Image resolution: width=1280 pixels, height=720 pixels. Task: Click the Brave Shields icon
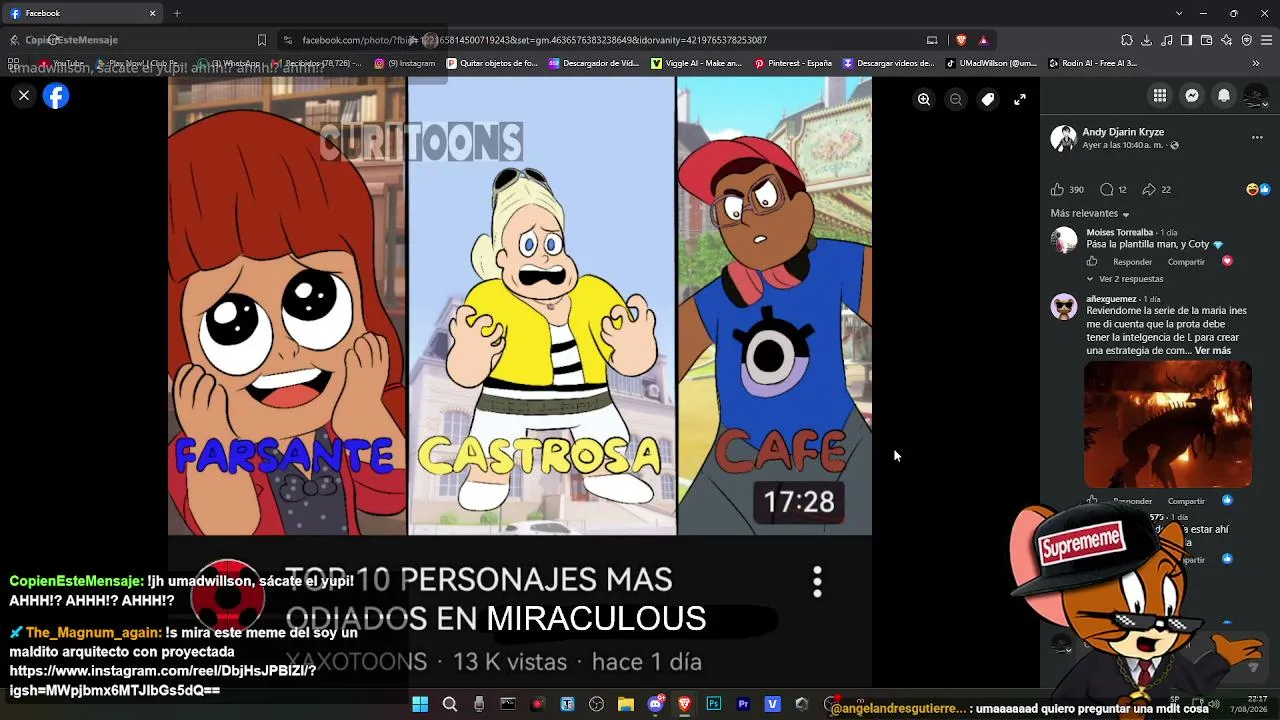pyautogui.click(x=961, y=40)
